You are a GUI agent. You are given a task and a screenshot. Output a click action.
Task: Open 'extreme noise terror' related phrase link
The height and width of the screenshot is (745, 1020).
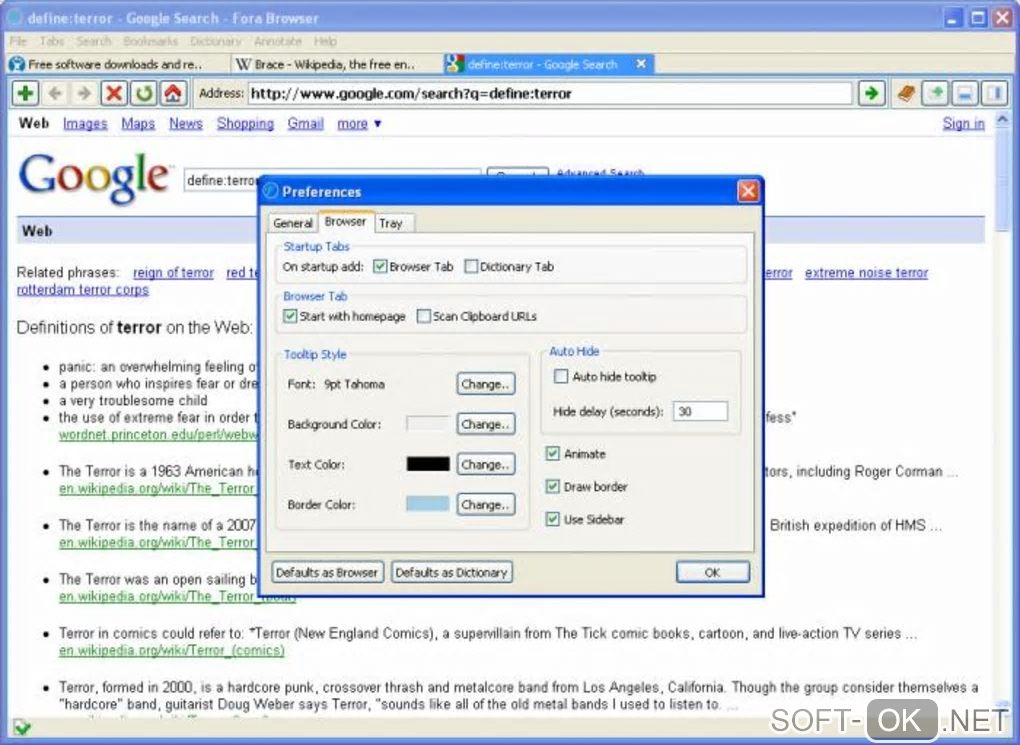866,273
